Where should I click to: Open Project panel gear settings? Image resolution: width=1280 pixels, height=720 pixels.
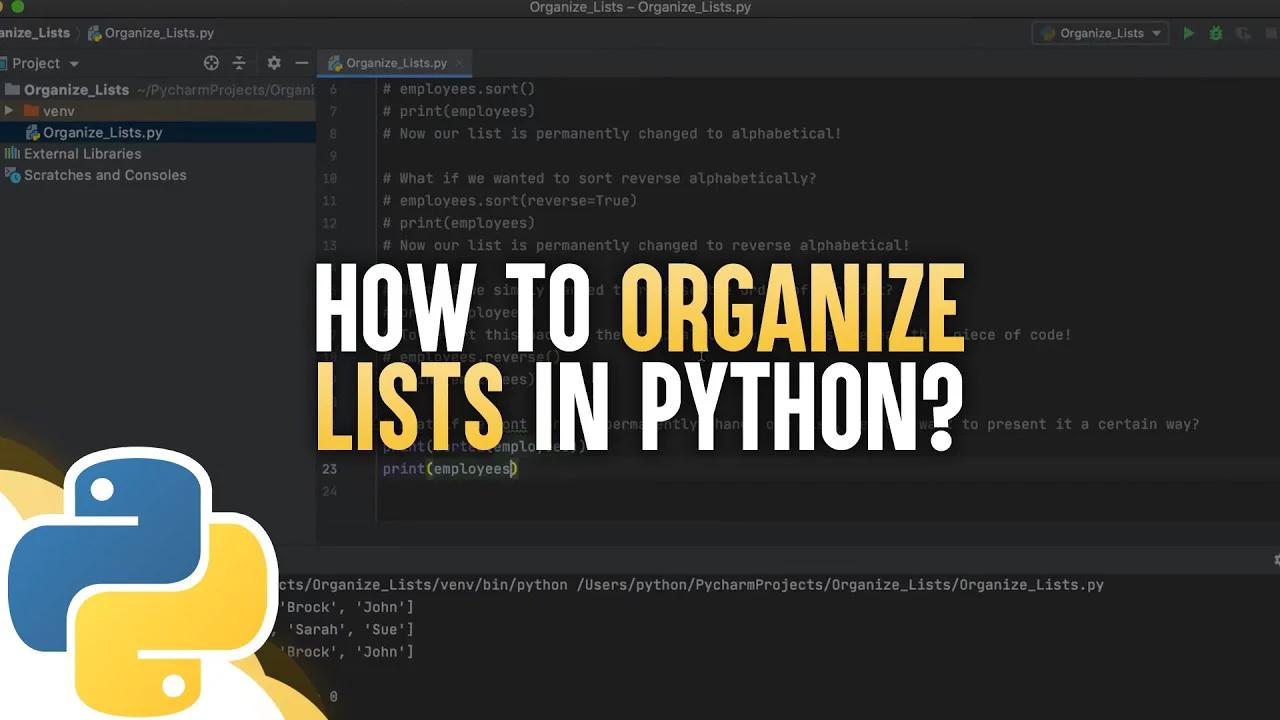coord(274,63)
